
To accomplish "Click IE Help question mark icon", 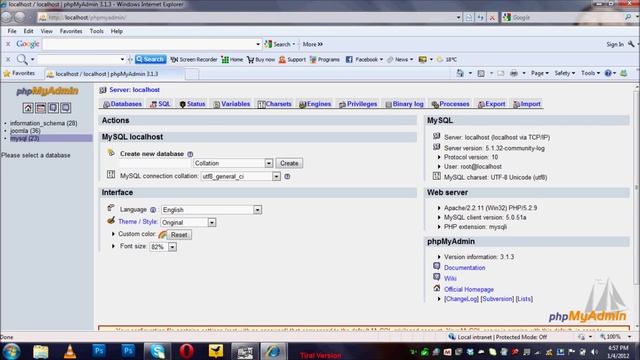I will (608, 73).
